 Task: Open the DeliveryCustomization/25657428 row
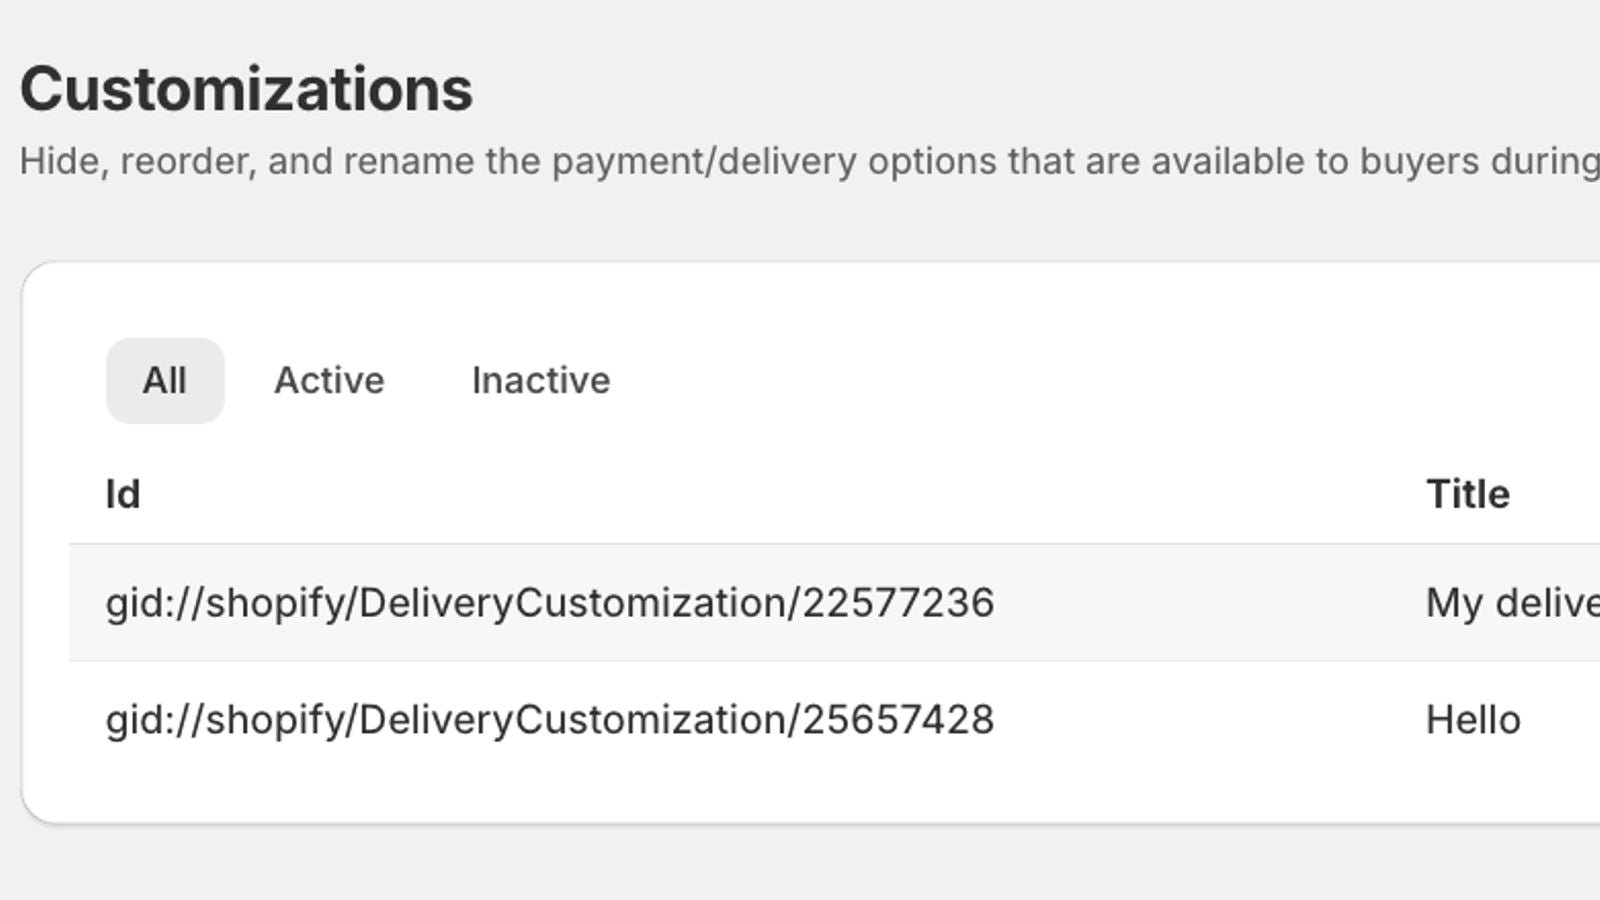(550, 718)
